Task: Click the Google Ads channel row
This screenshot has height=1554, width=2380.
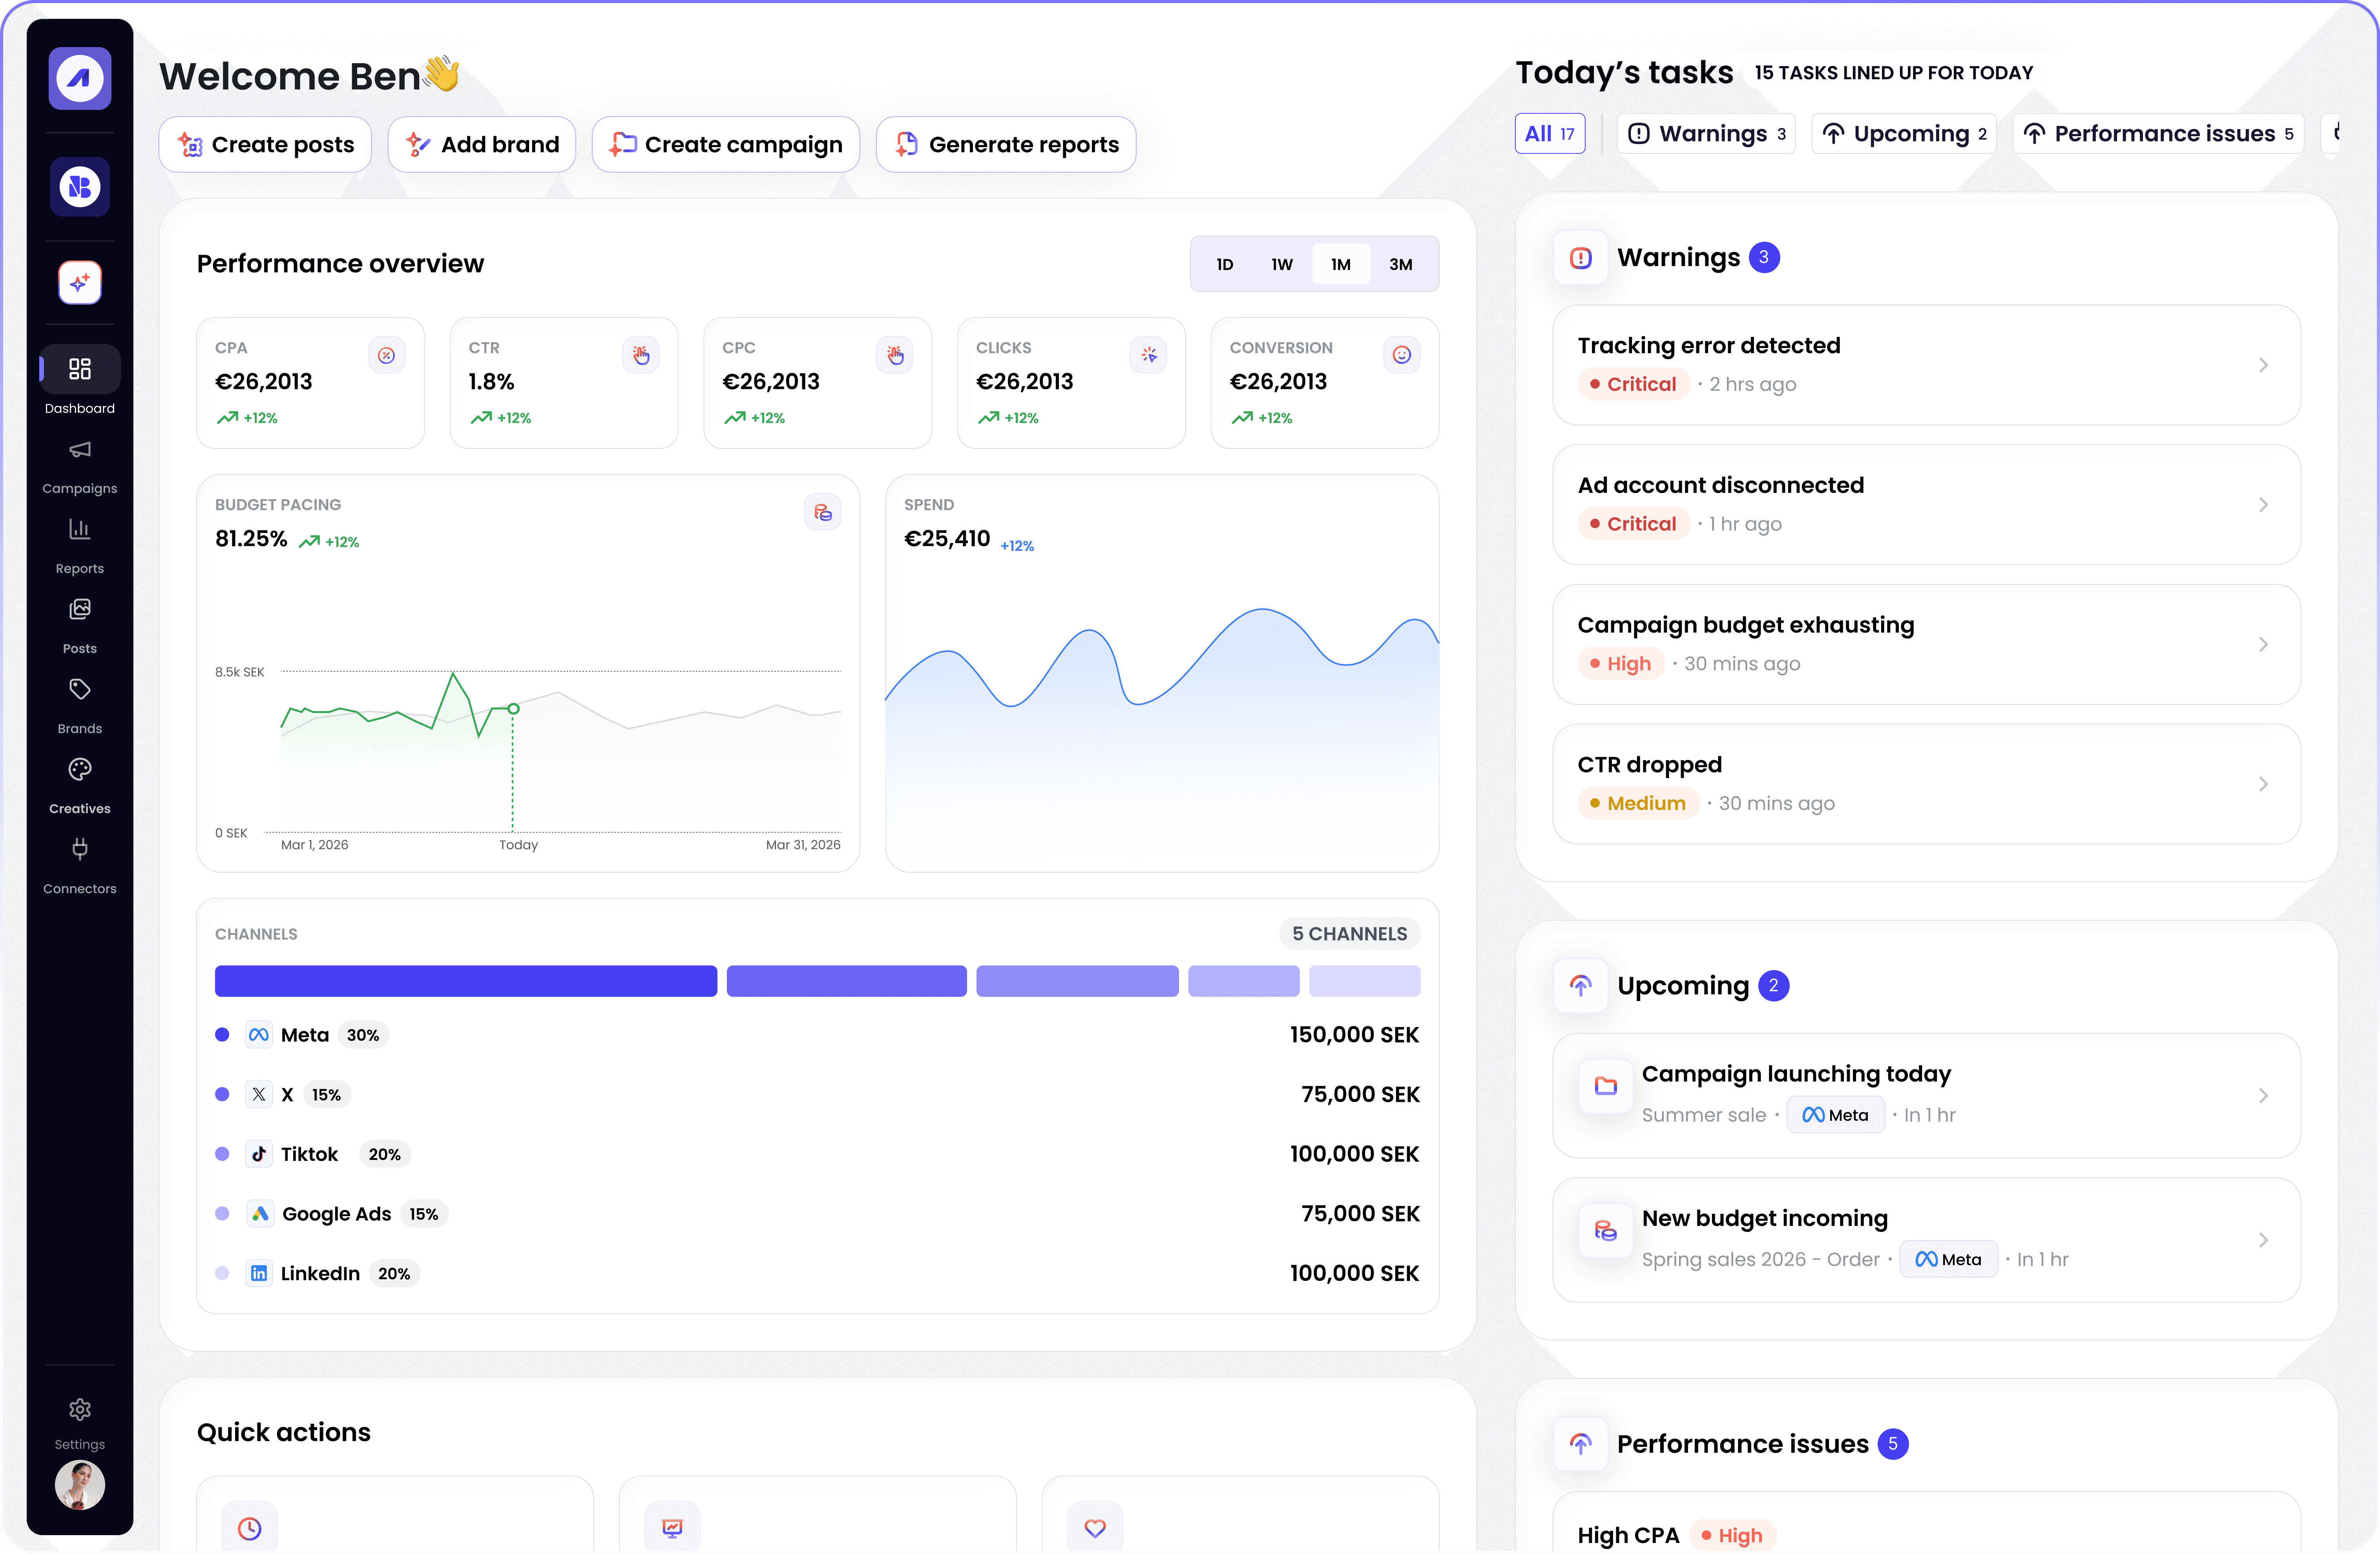Action: (817, 1214)
